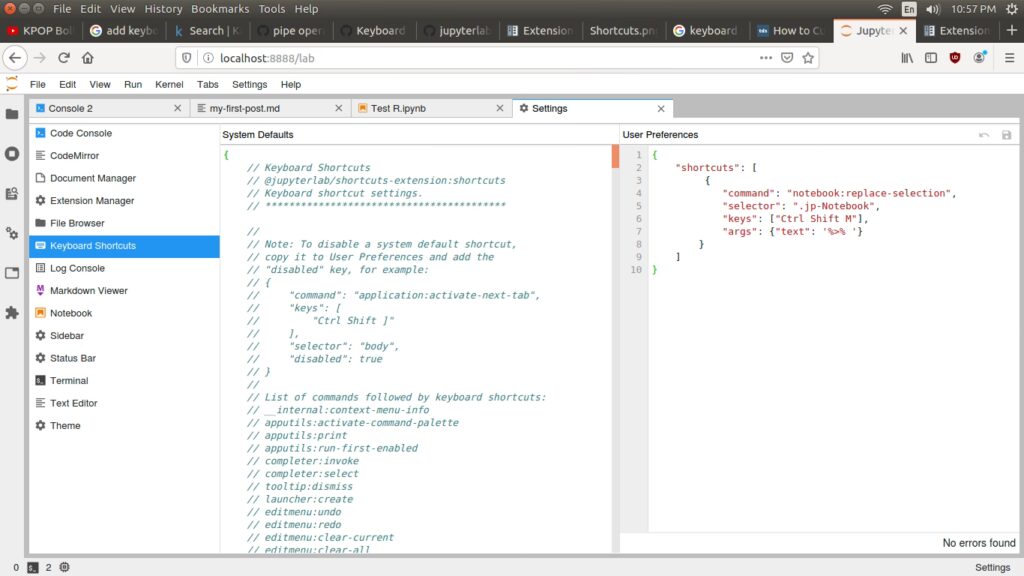Click the save User Preferences icon

pyautogui.click(x=1006, y=135)
